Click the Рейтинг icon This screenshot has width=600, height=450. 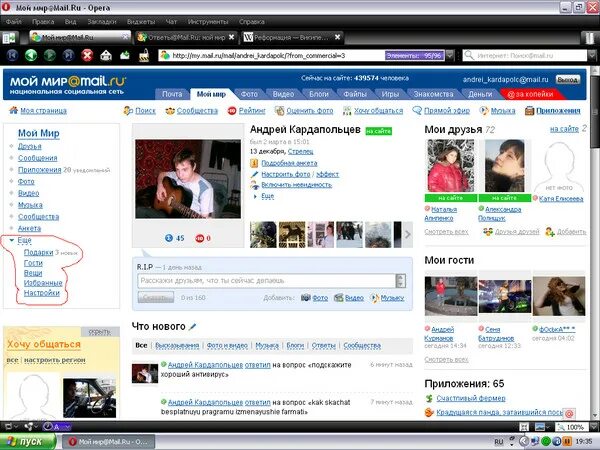pyautogui.click(x=232, y=111)
